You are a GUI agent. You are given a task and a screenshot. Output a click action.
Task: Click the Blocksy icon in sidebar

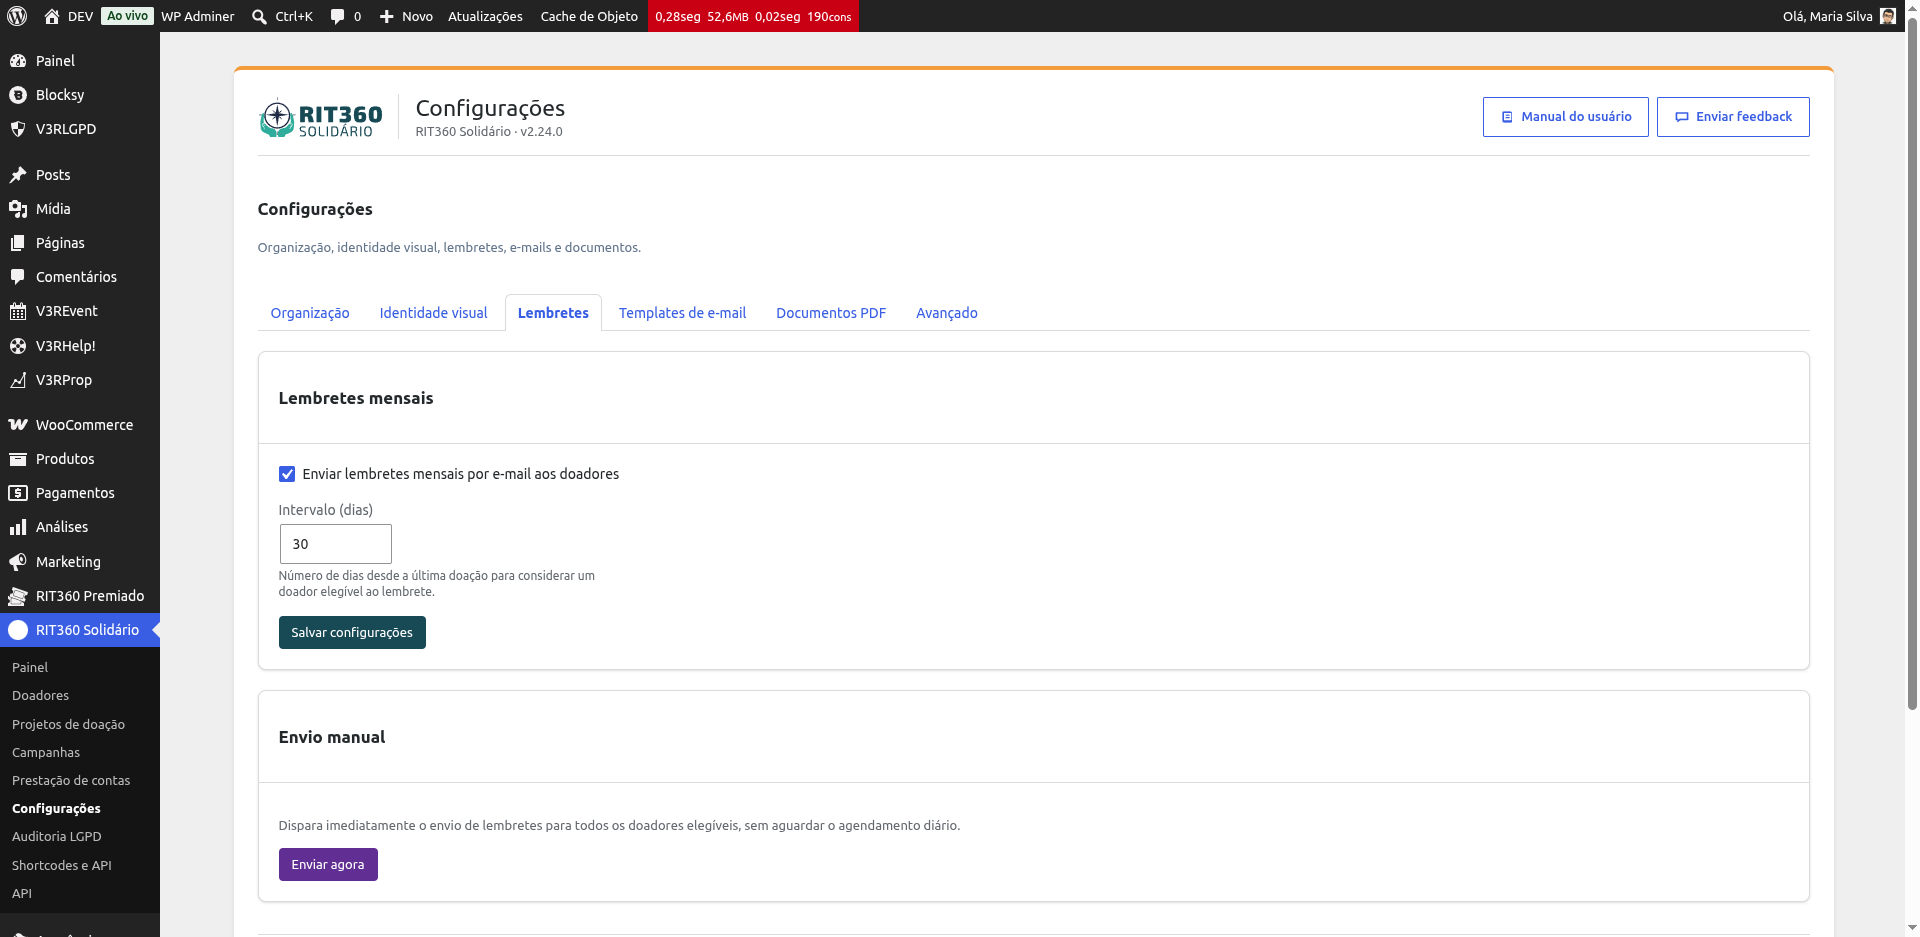click(18, 95)
